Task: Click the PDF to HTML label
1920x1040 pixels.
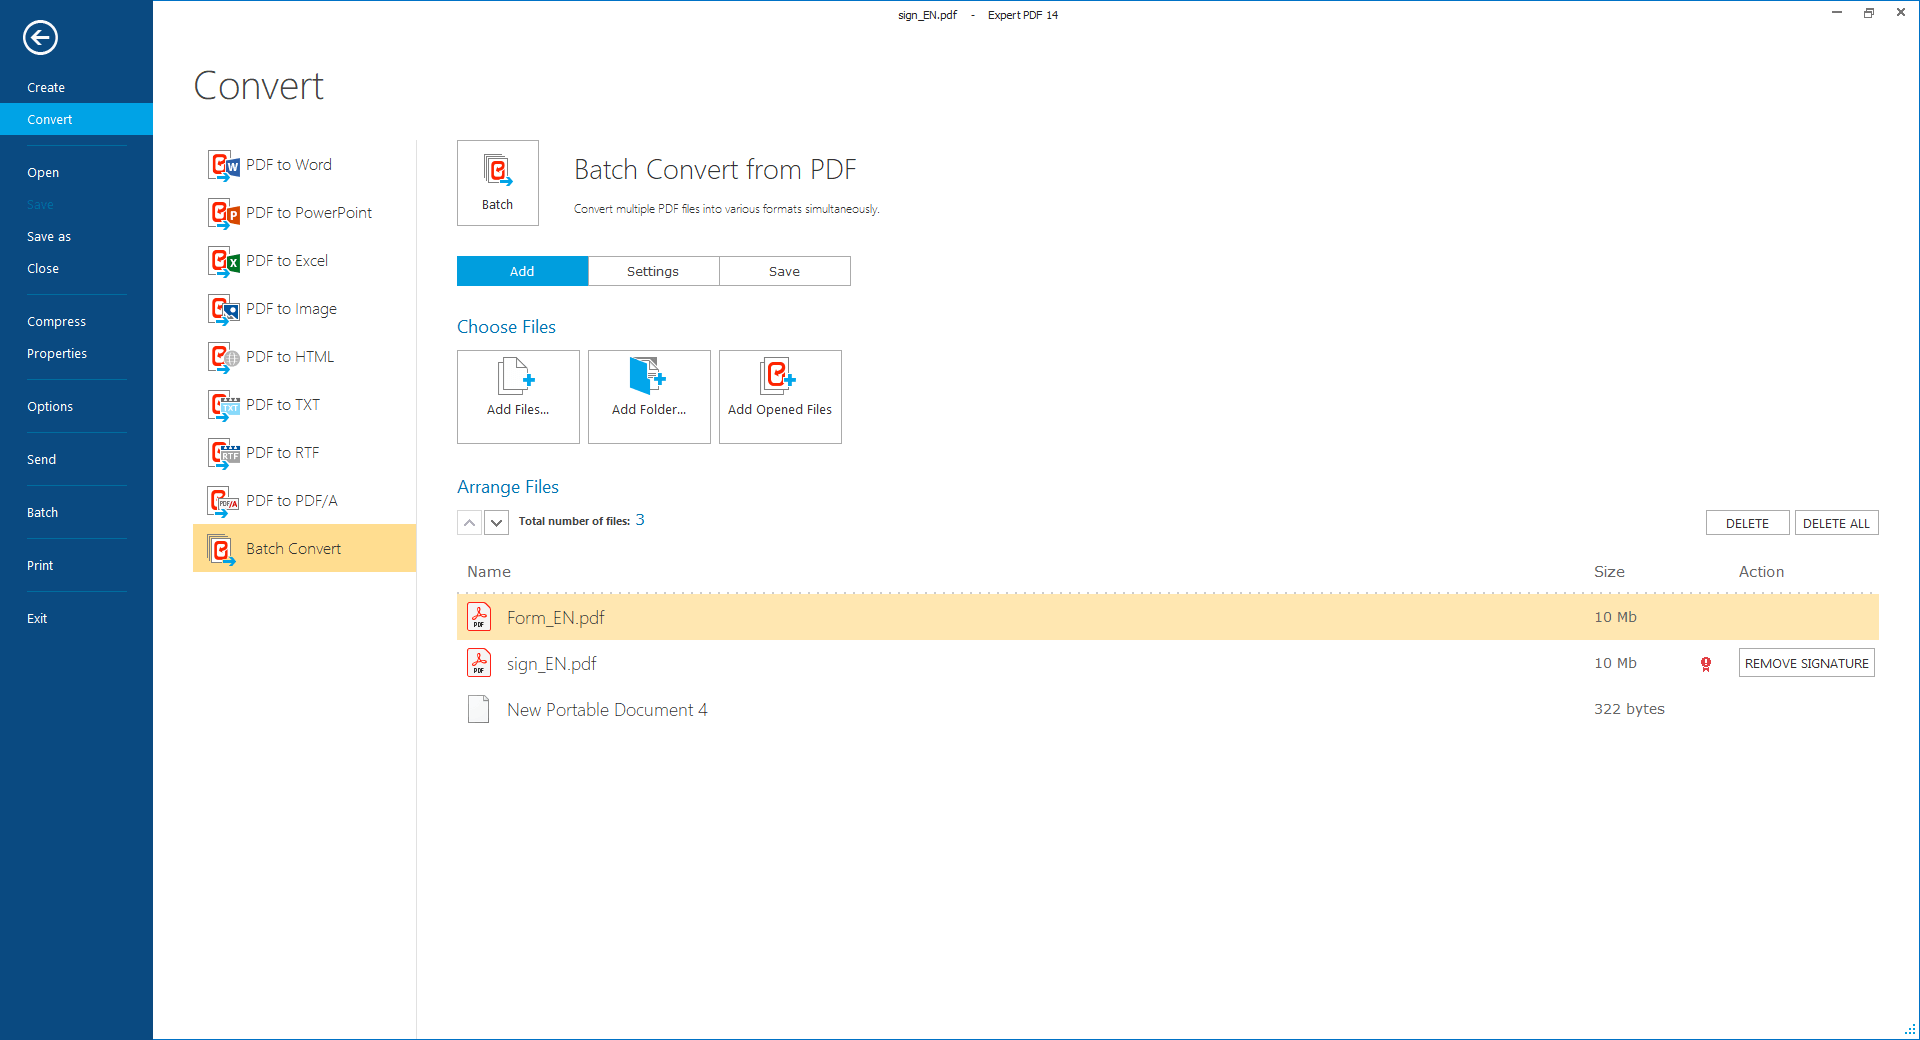Action: tap(290, 357)
